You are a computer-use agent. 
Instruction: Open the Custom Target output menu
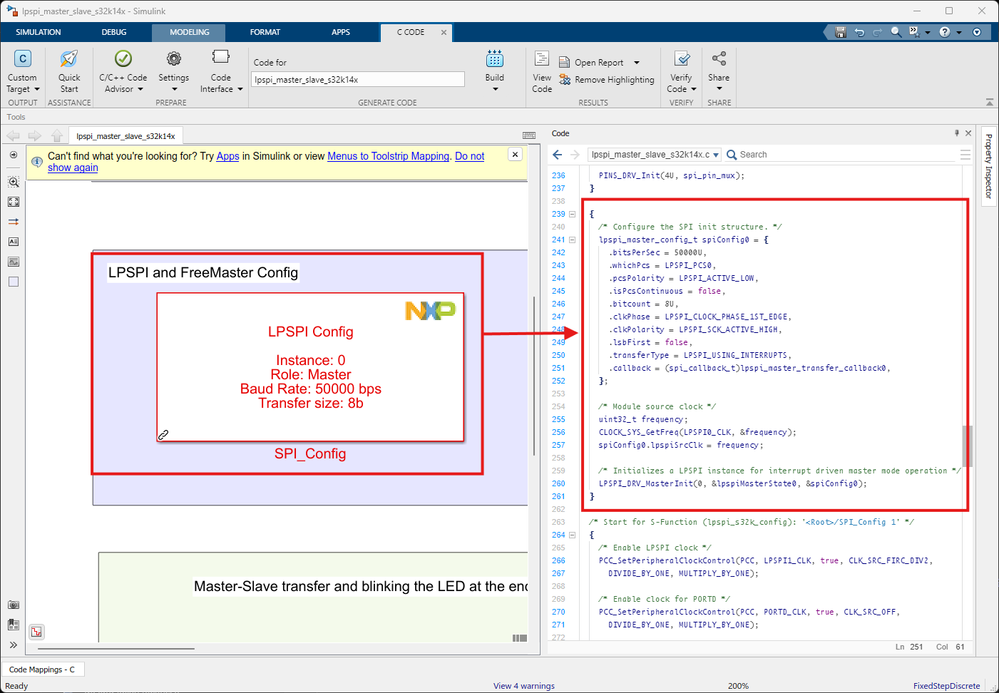23,72
